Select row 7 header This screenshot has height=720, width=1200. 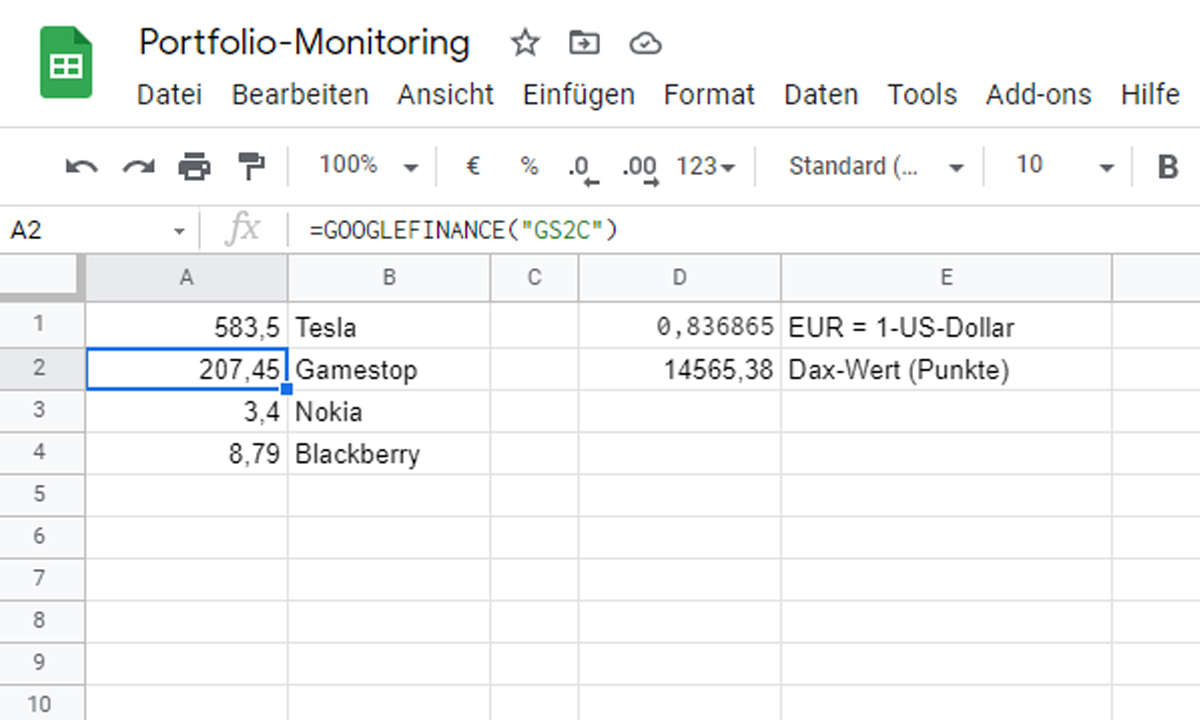point(41,579)
